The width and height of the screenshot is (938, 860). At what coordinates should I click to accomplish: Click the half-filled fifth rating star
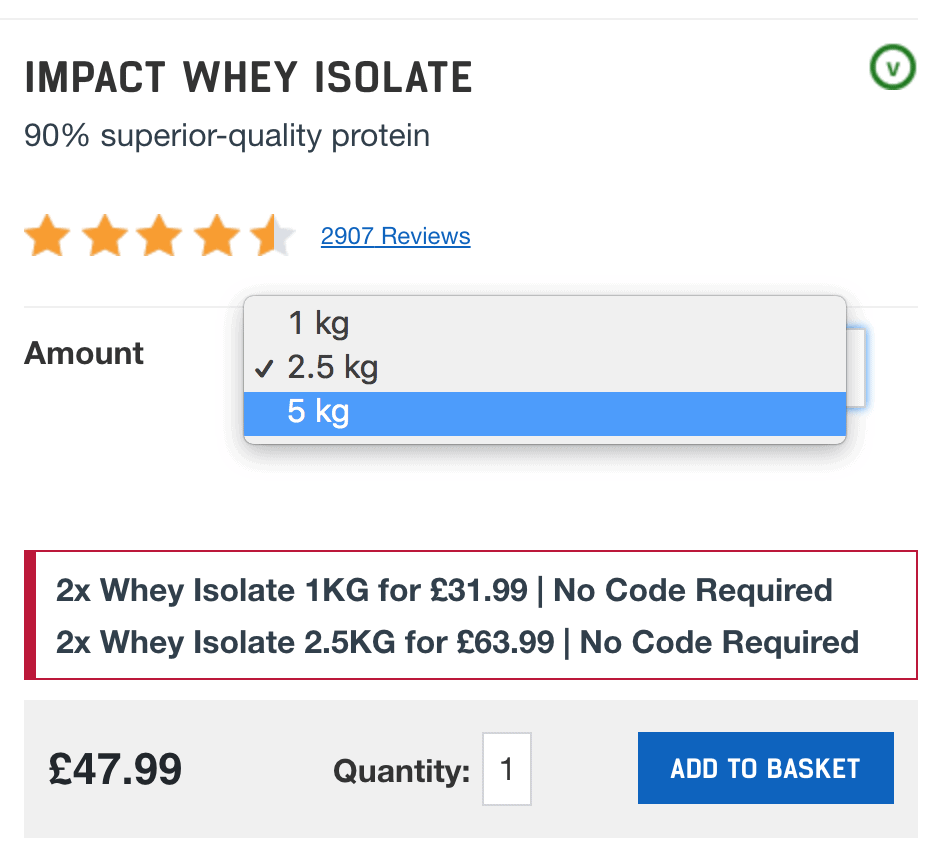point(272,237)
